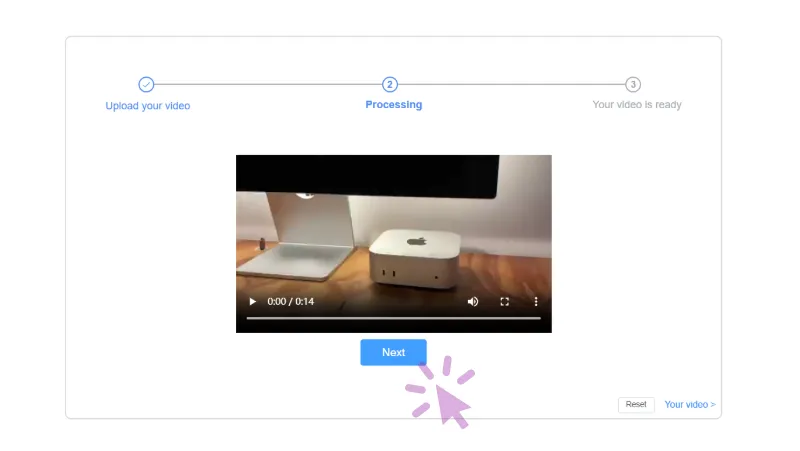Click step 2 circle for Processing
800x451 pixels.
390,84
